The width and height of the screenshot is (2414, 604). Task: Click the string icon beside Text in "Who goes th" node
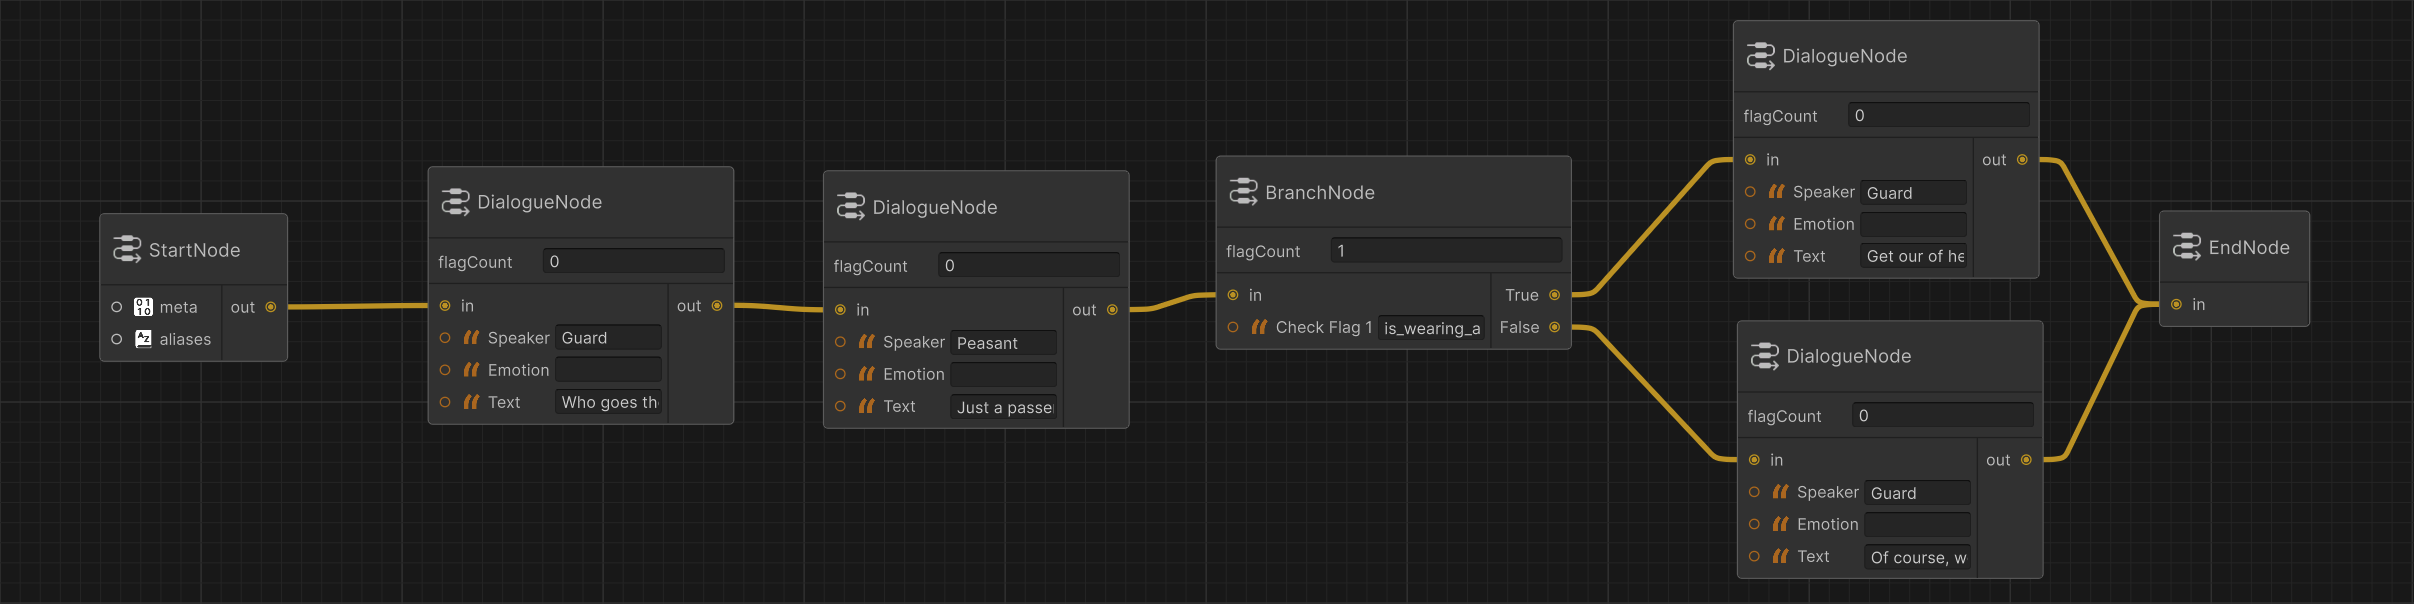[x=471, y=402]
